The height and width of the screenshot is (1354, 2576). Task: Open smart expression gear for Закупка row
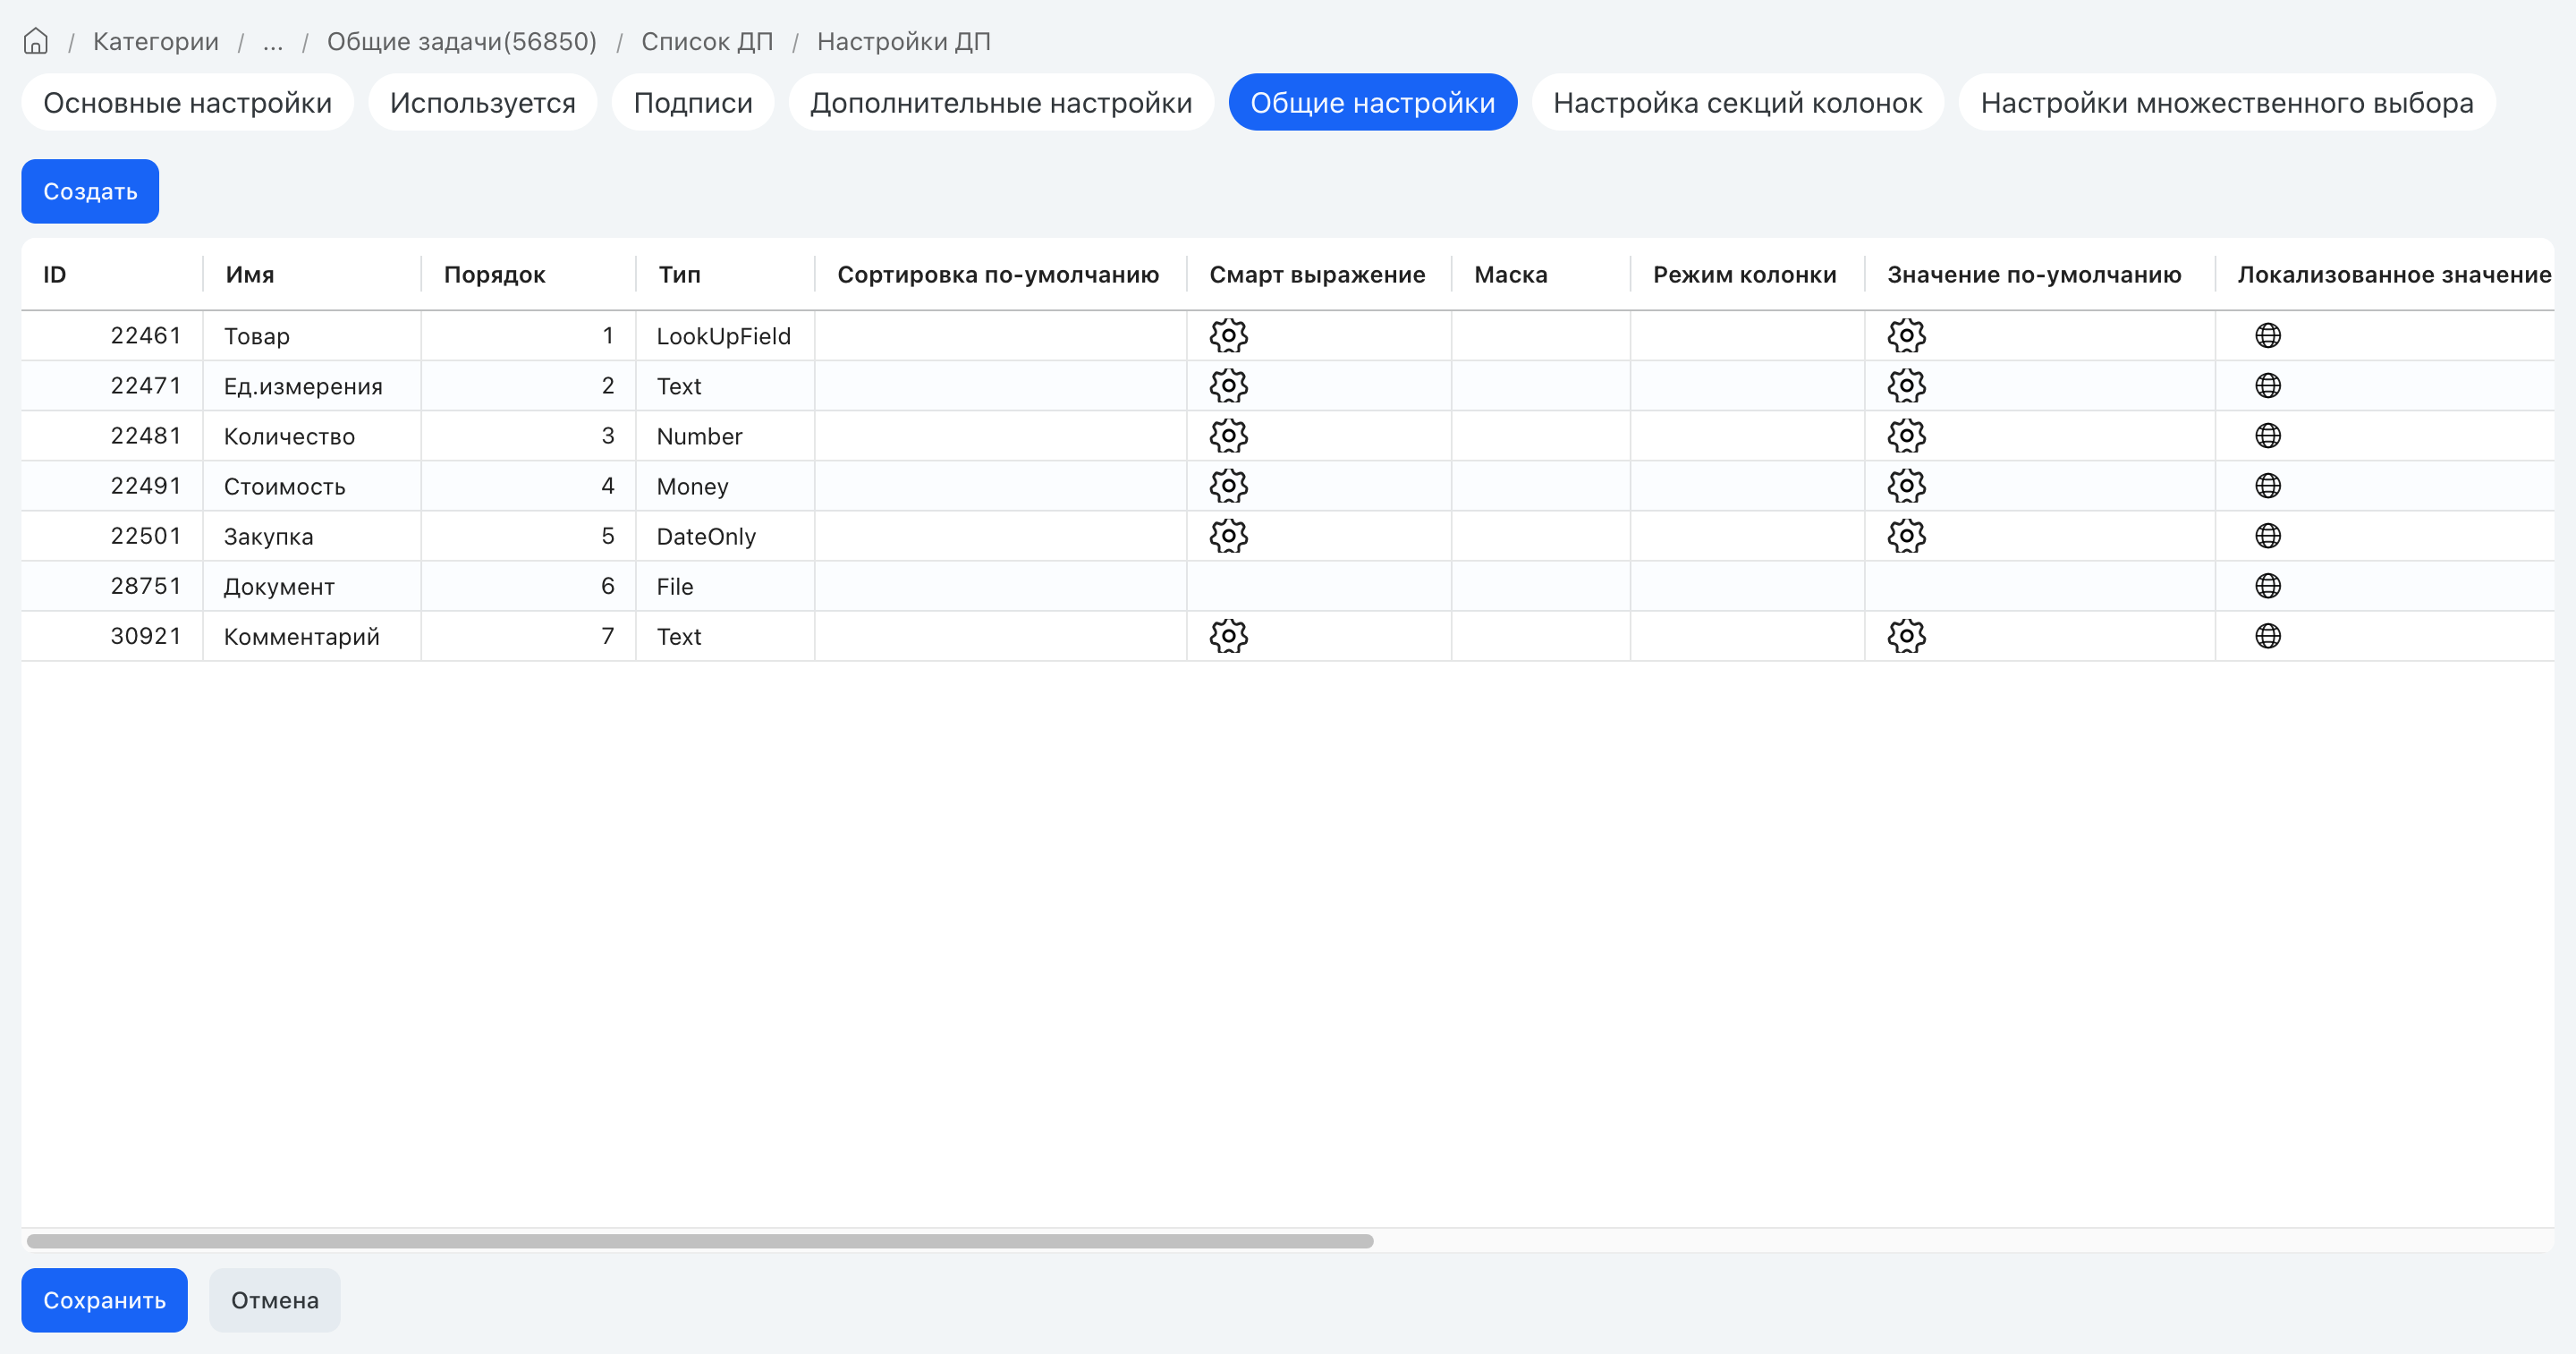tap(1228, 535)
